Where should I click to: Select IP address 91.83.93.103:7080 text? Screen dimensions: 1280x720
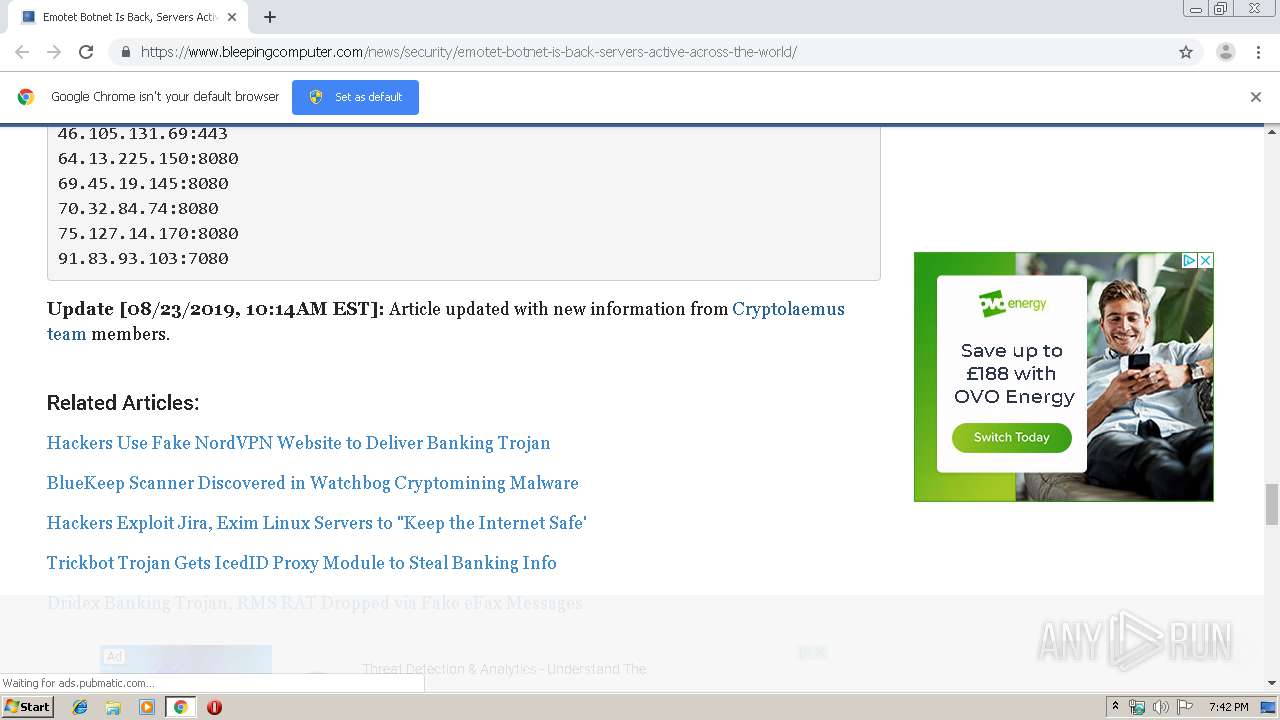(143, 258)
